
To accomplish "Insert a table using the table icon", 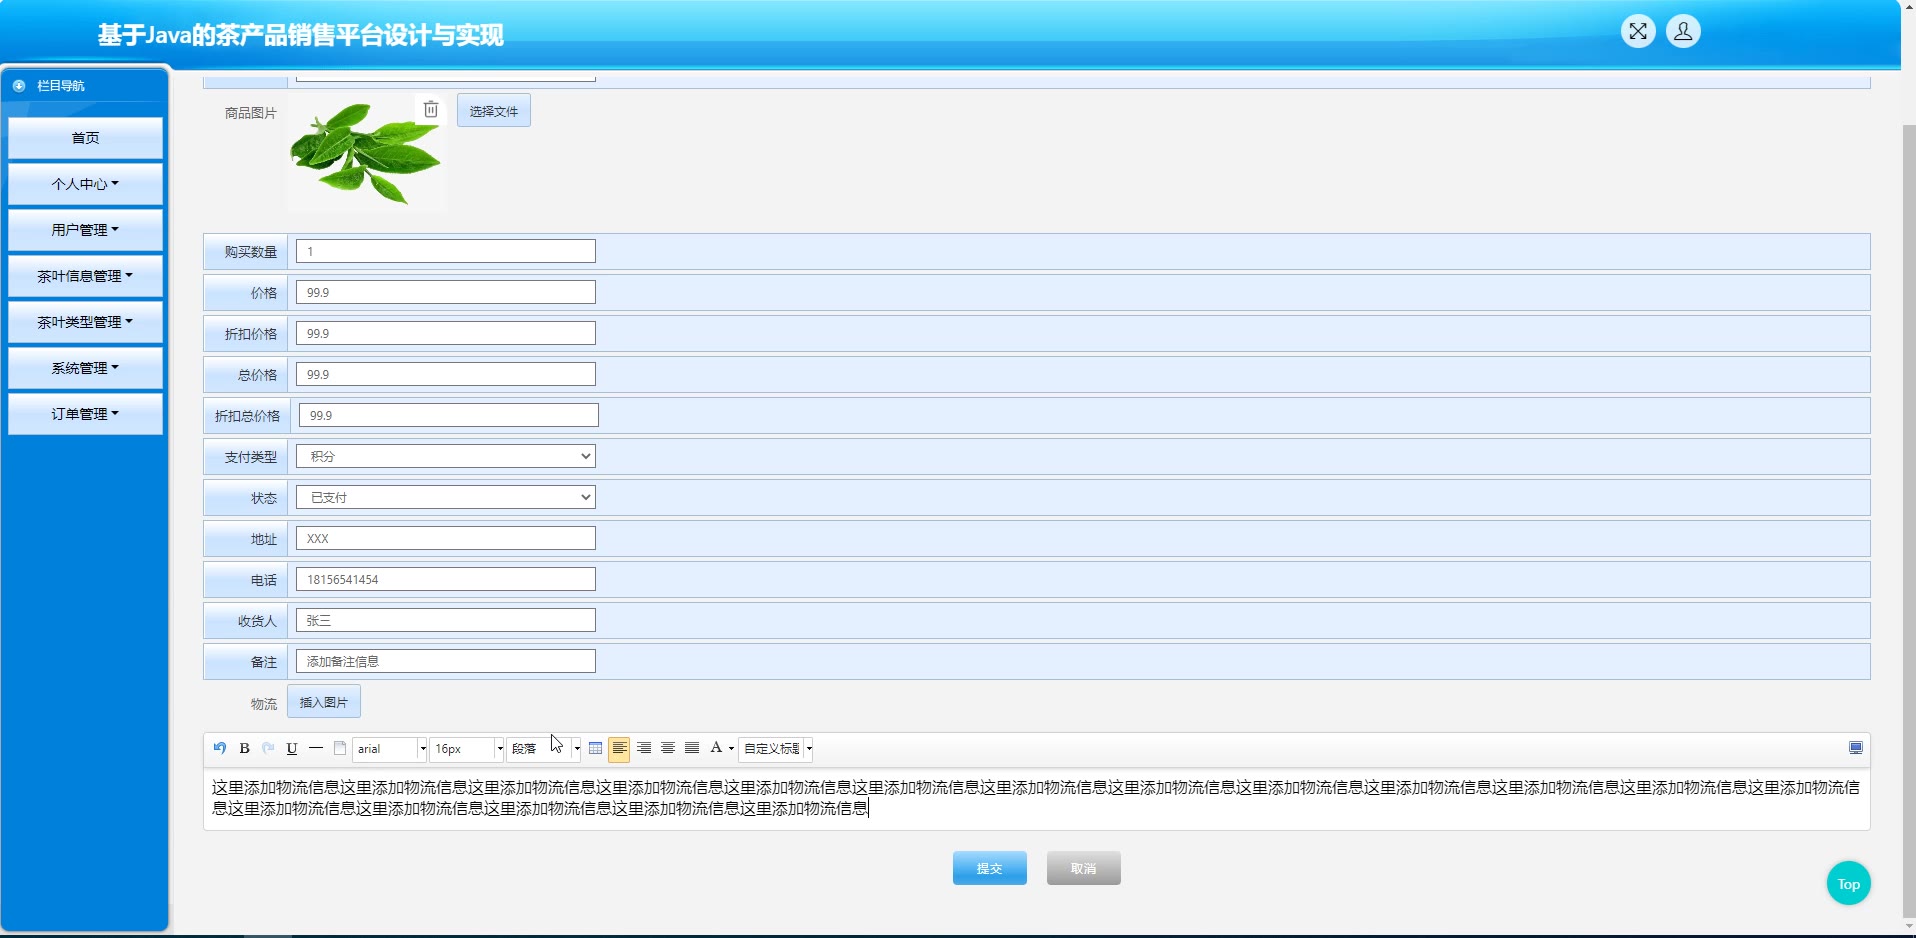I will (596, 748).
